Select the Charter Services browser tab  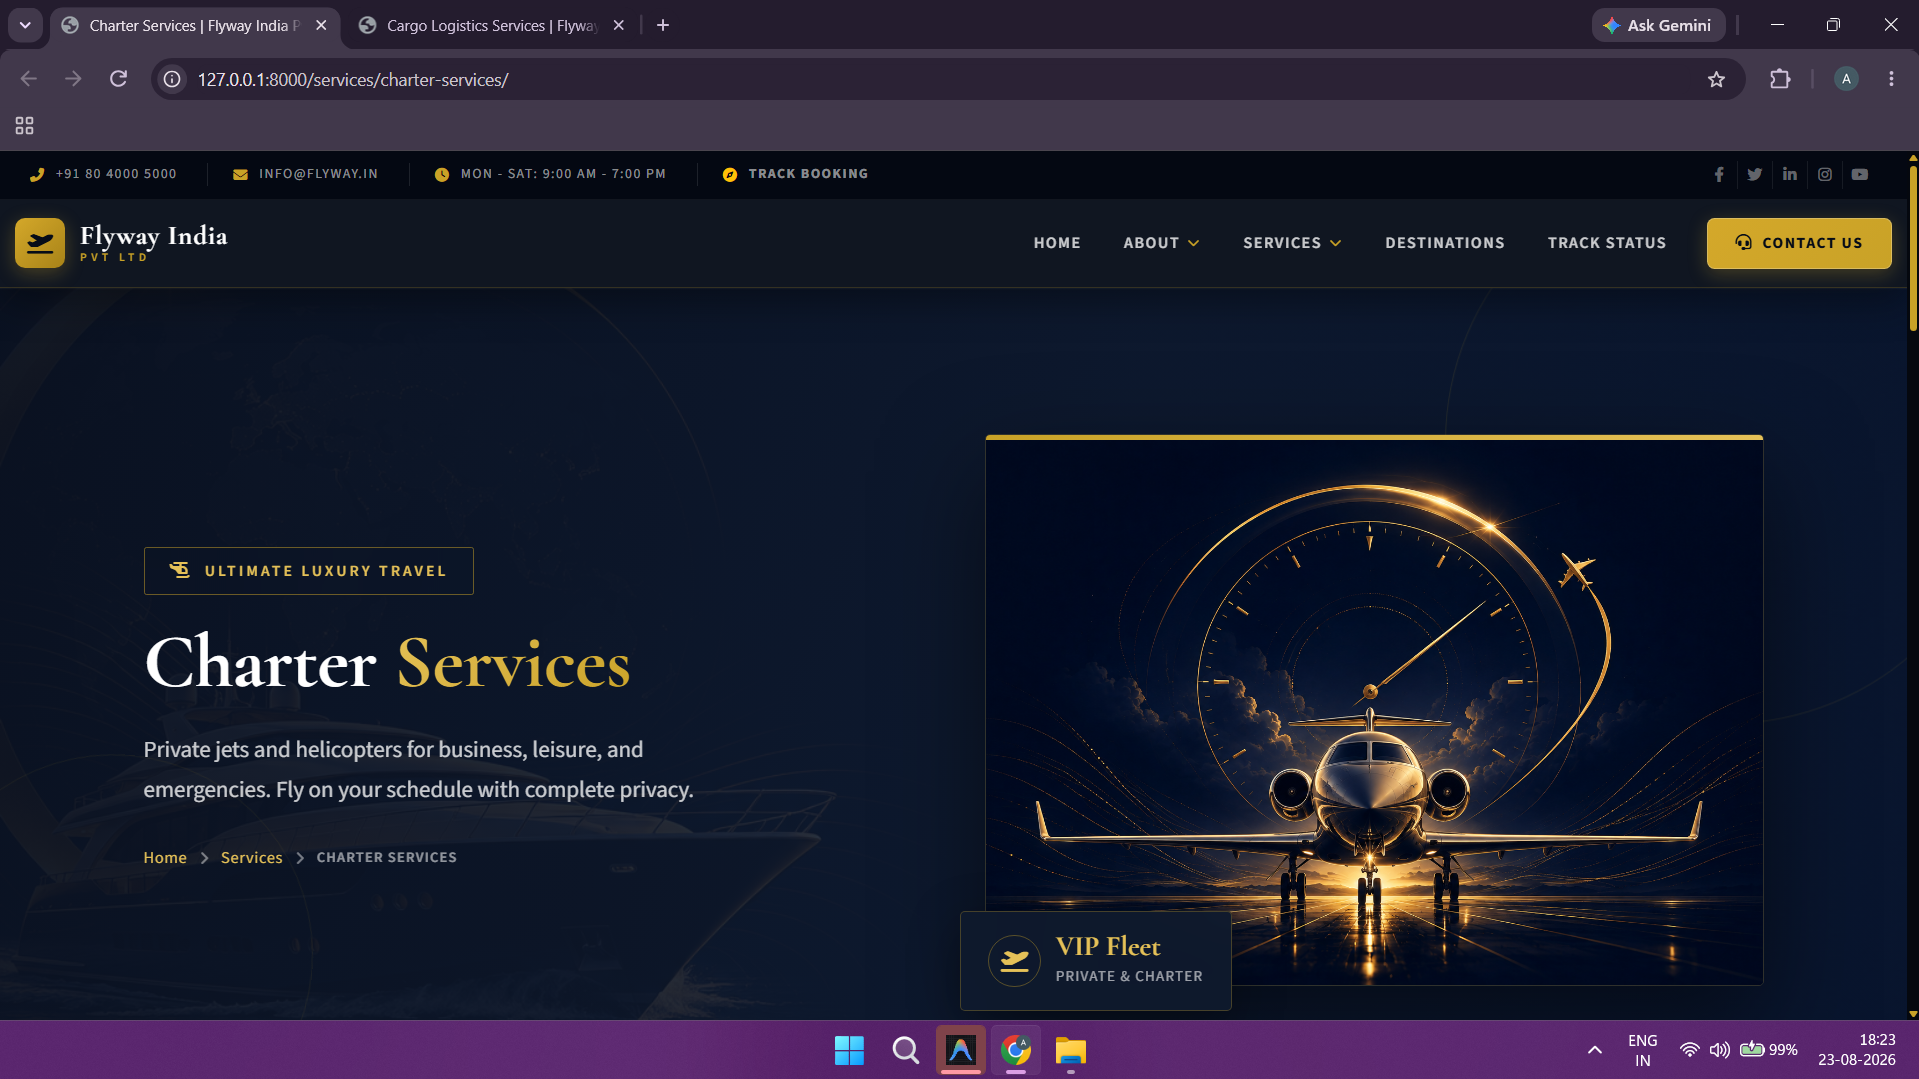point(195,25)
